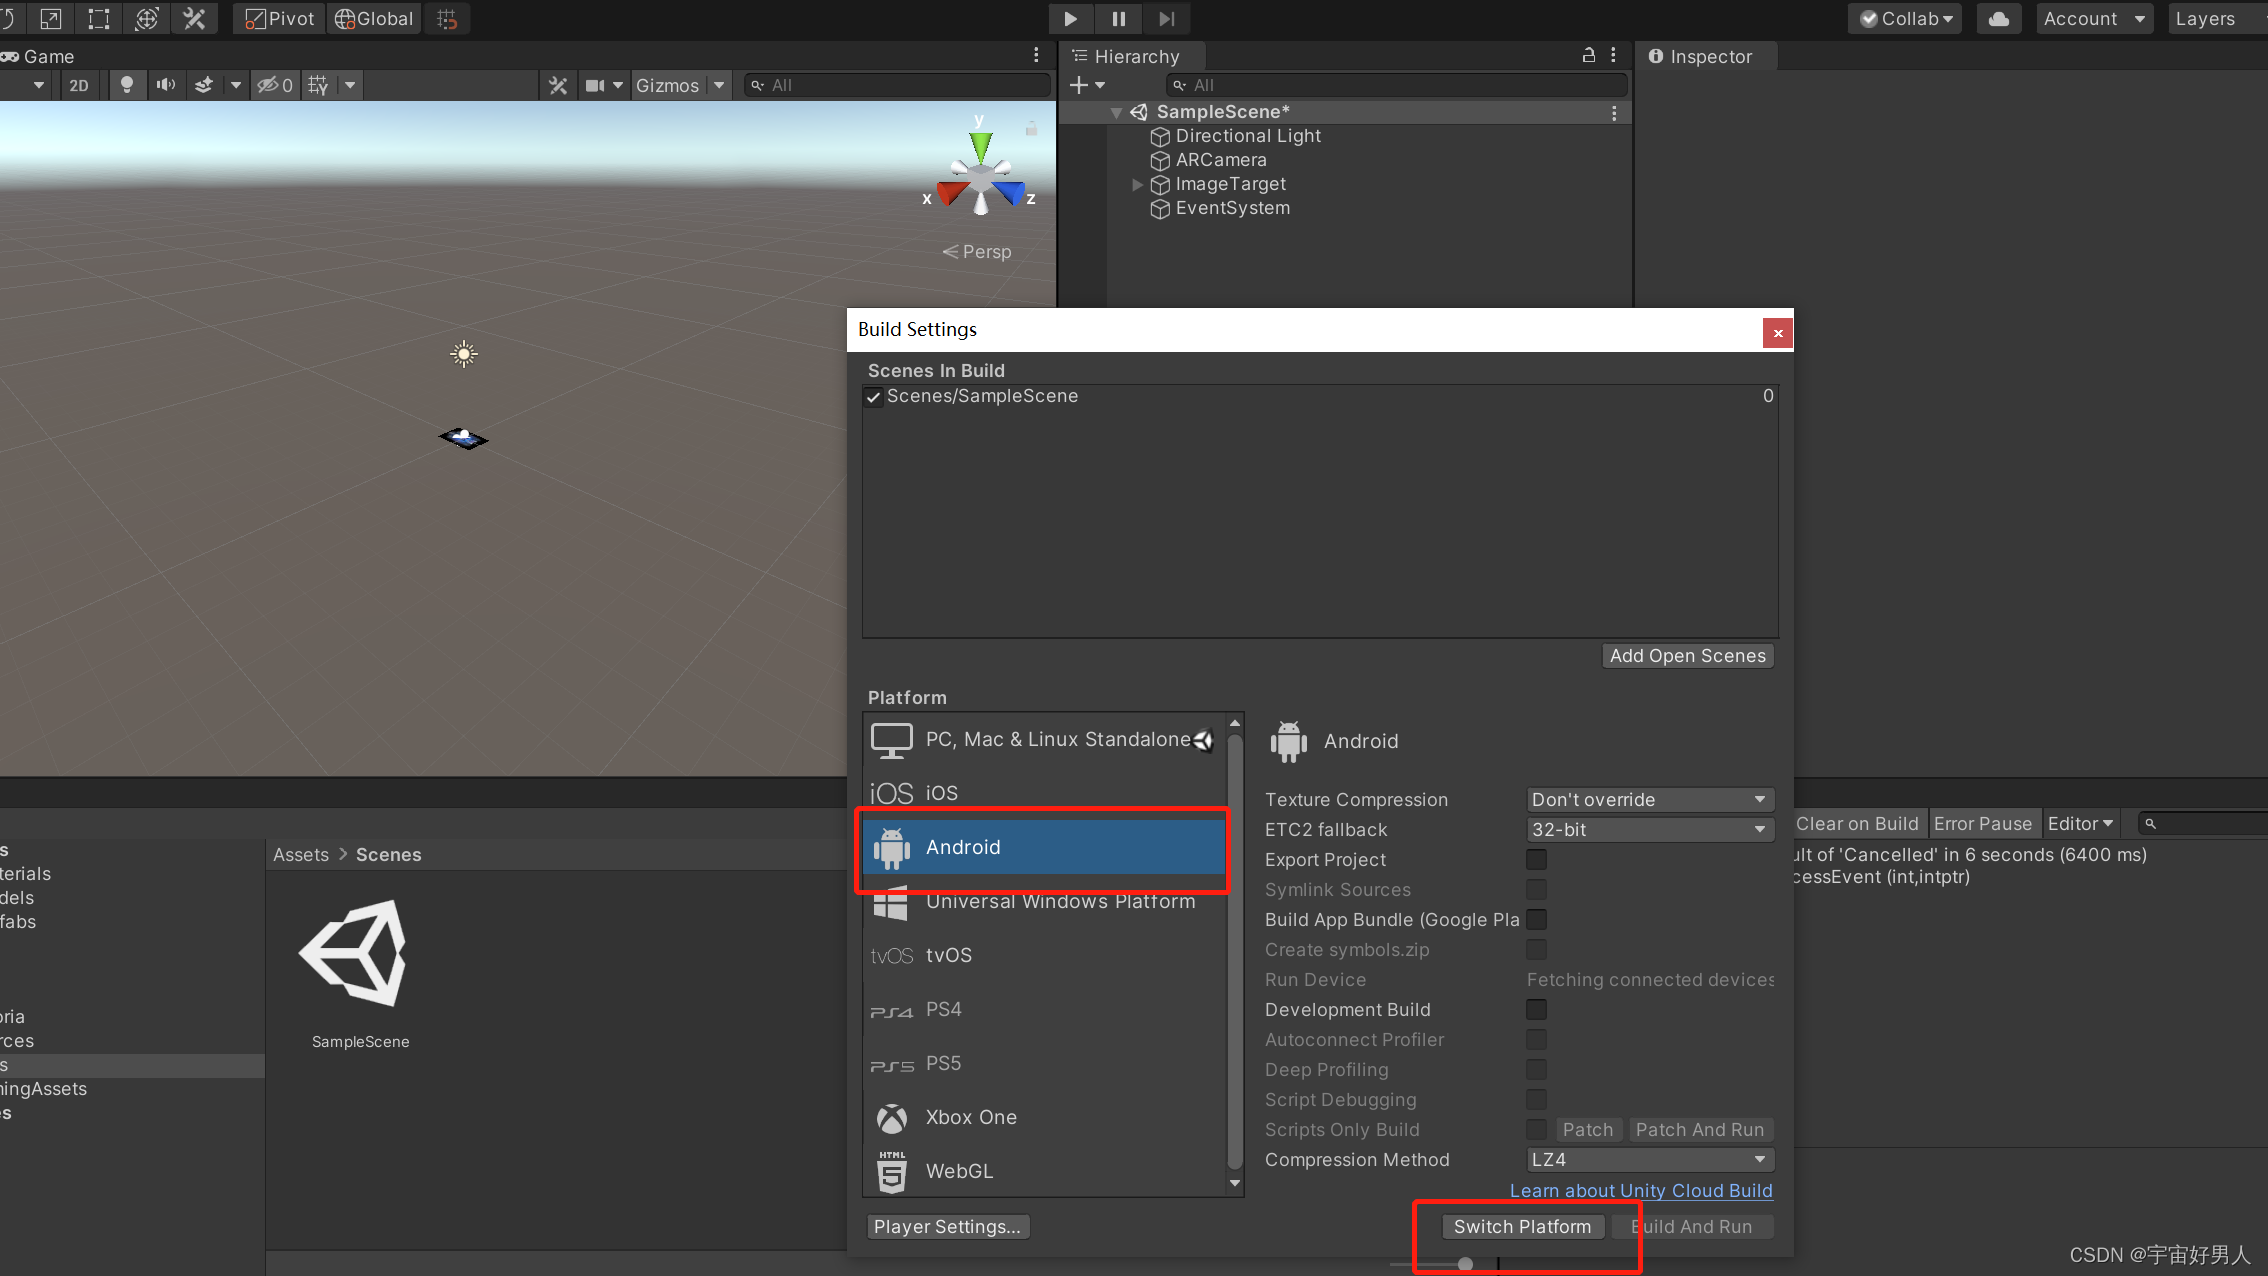Open the Account dropdown
Viewport: 2268px width, 1276px height.
pyautogui.click(x=2094, y=19)
